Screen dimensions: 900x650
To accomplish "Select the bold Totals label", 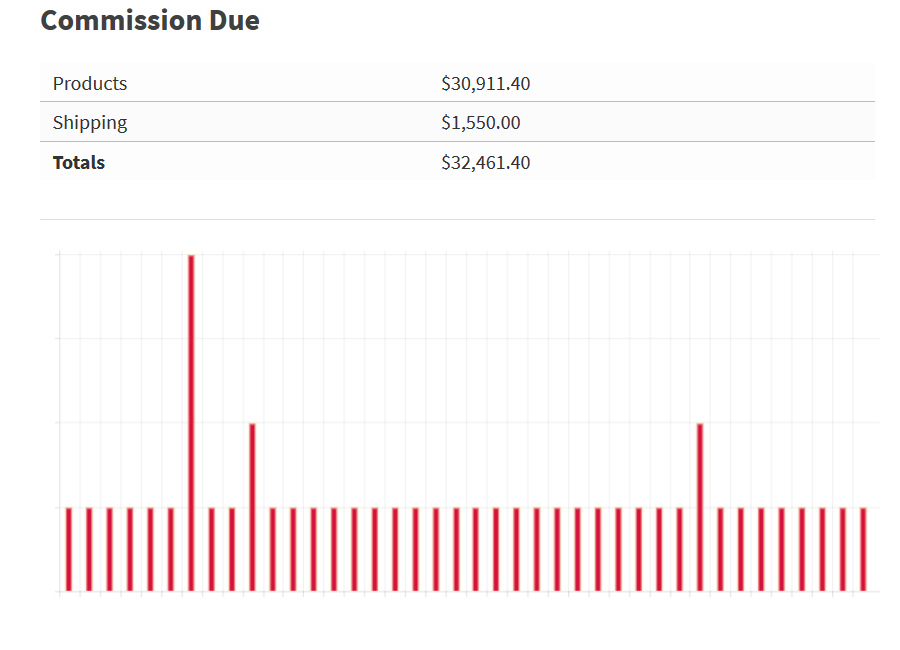I will (x=79, y=162).
